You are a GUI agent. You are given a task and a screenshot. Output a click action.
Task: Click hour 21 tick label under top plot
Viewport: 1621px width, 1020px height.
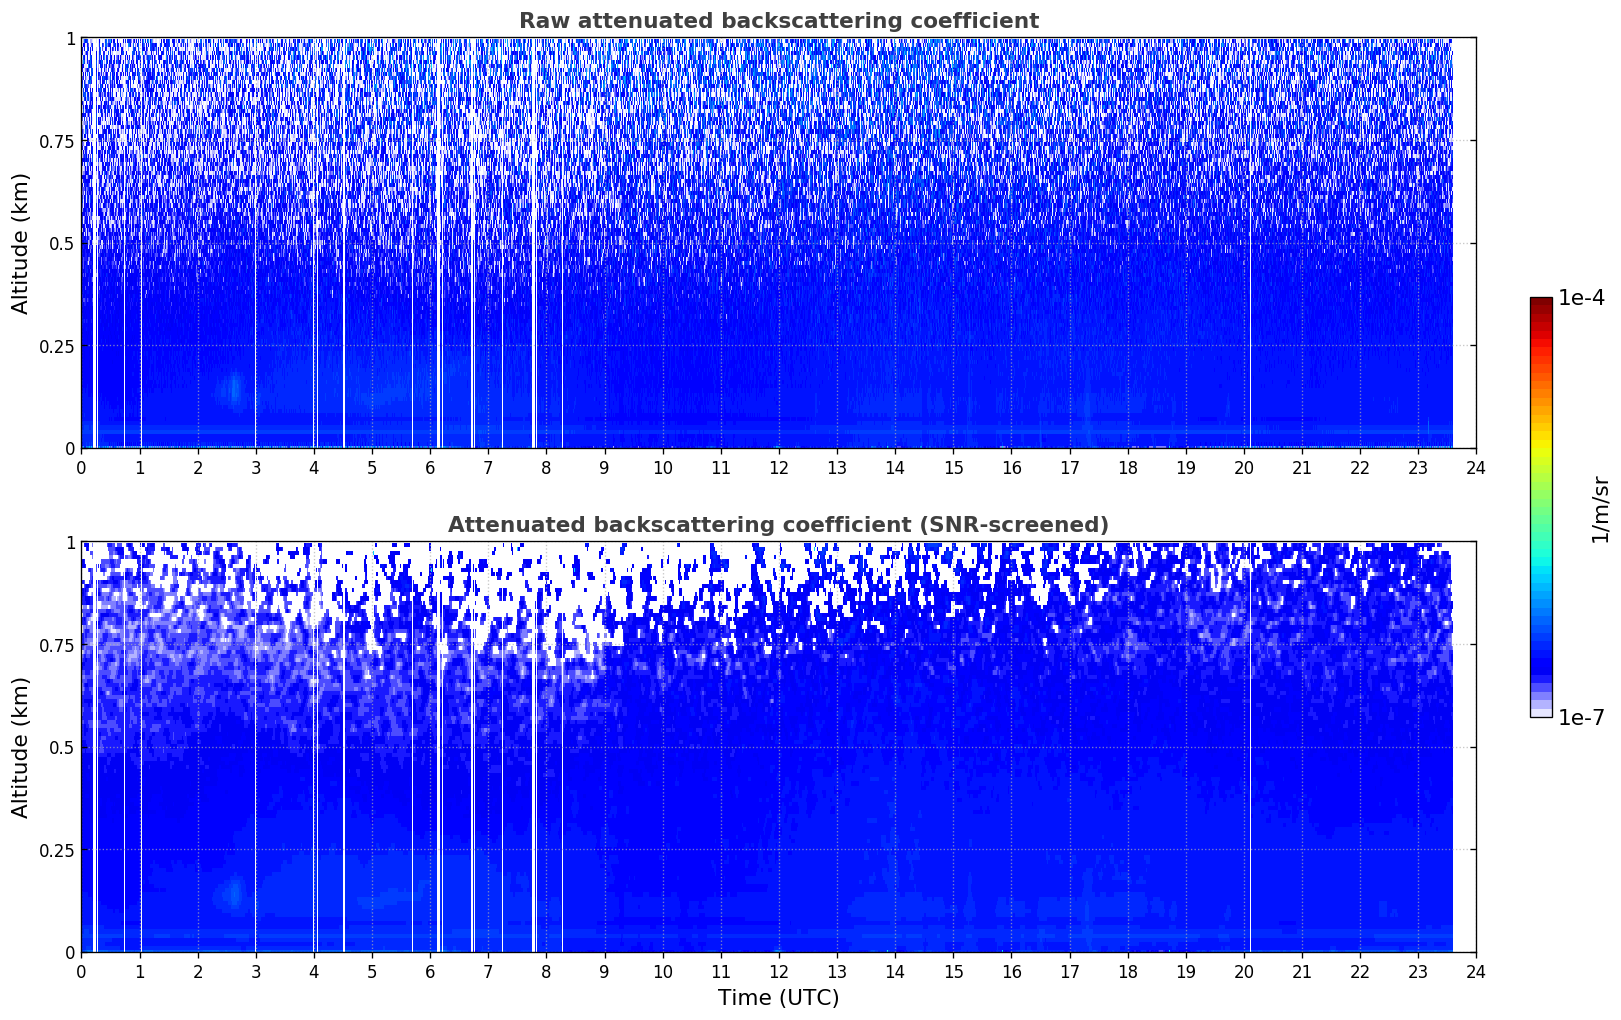coord(1301,467)
